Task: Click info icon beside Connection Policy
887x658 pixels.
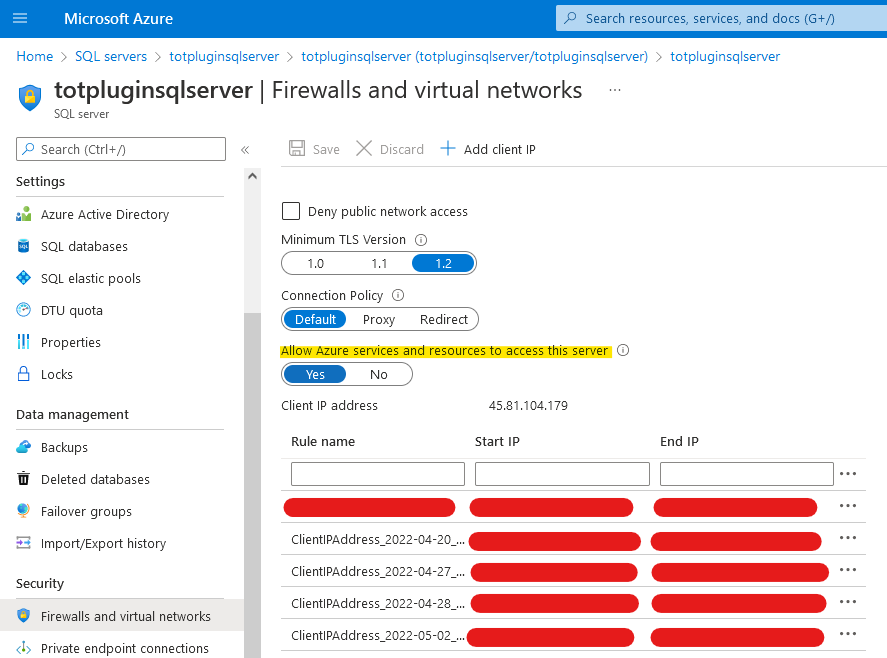Action: [398, 296]
